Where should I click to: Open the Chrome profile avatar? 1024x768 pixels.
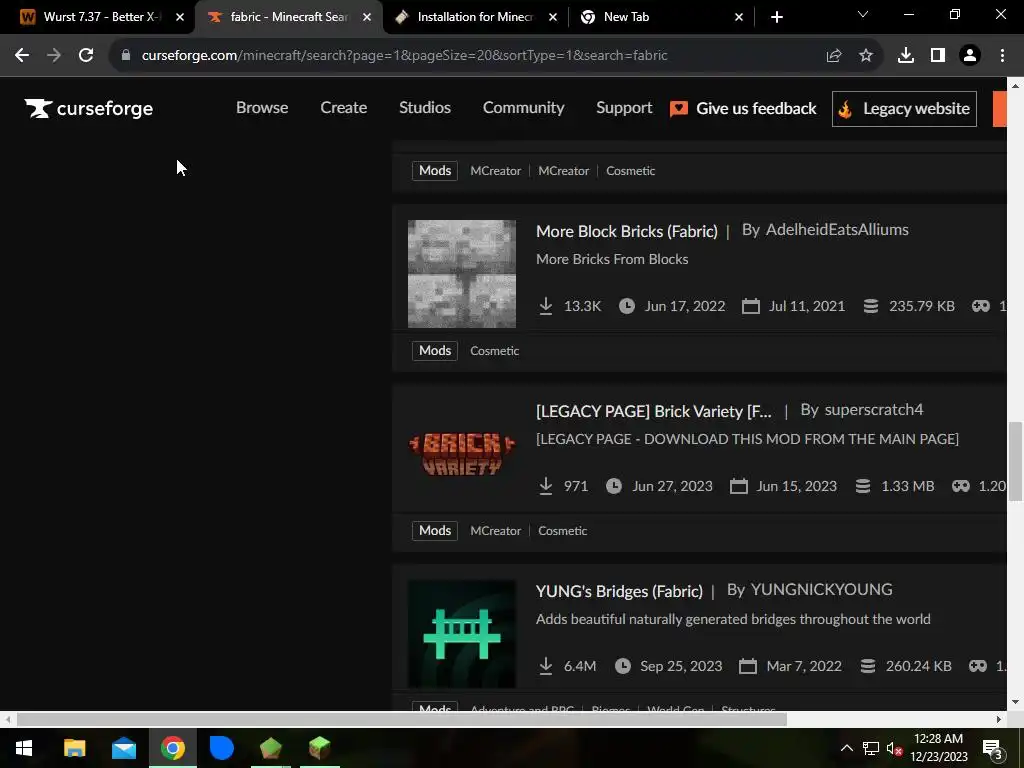[x=970, y=56]
